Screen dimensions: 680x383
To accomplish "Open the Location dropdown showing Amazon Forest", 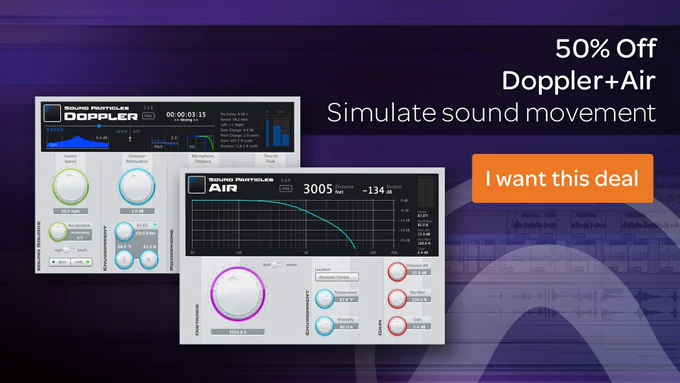I will [x=337, y=277].
